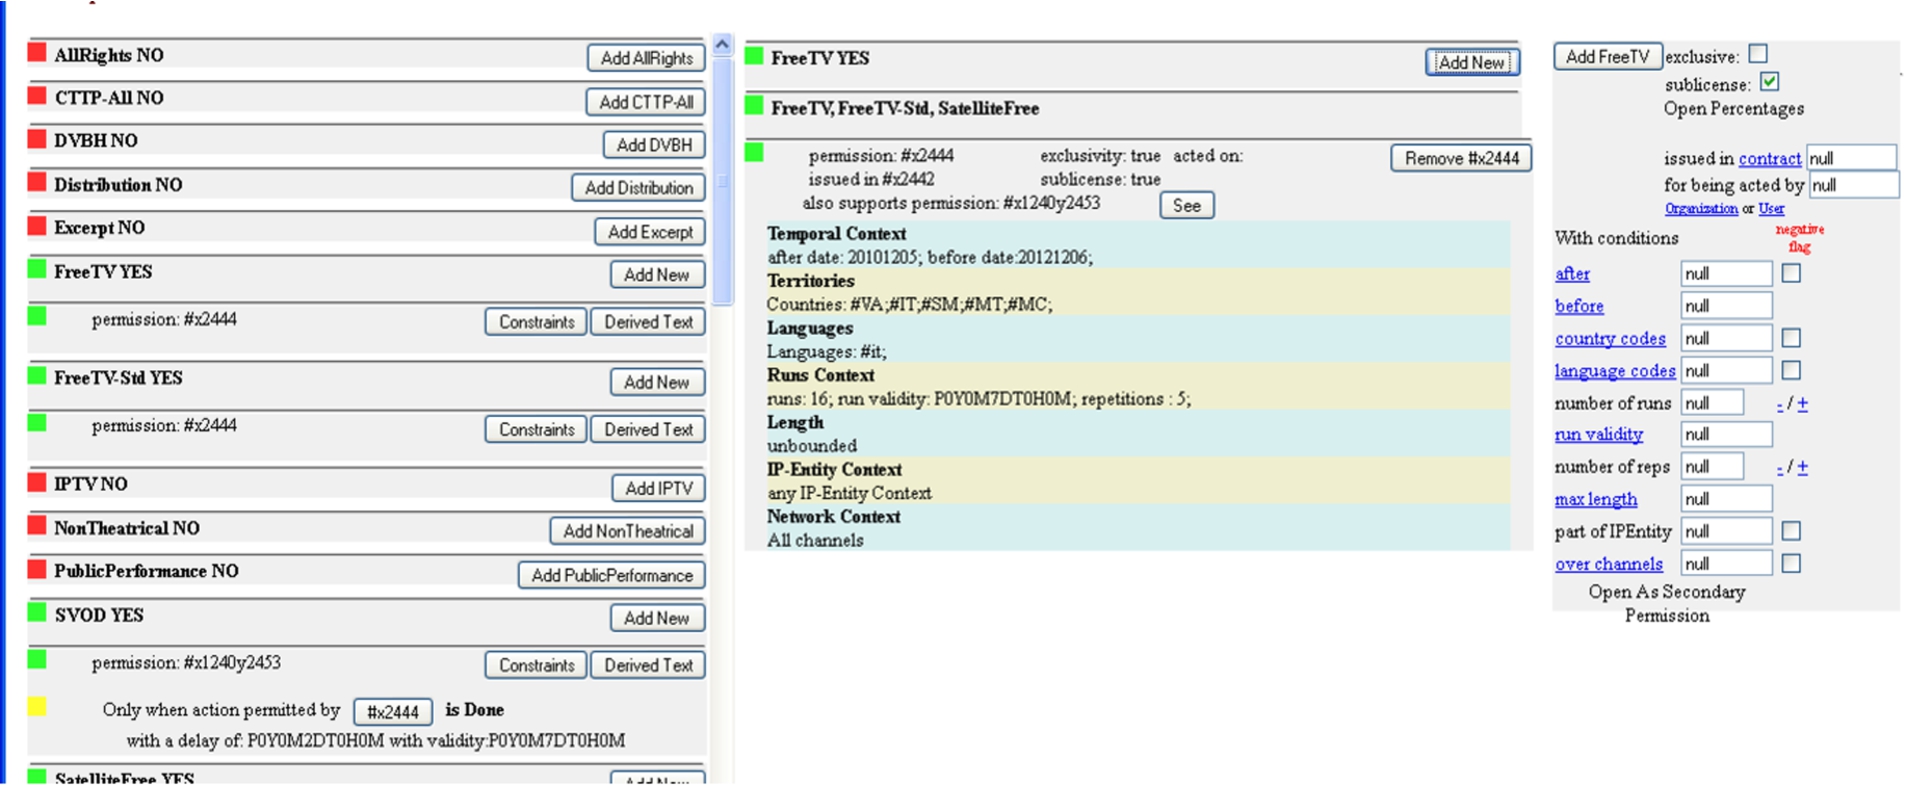Increase number of runs with plus link

(1802, 404)
